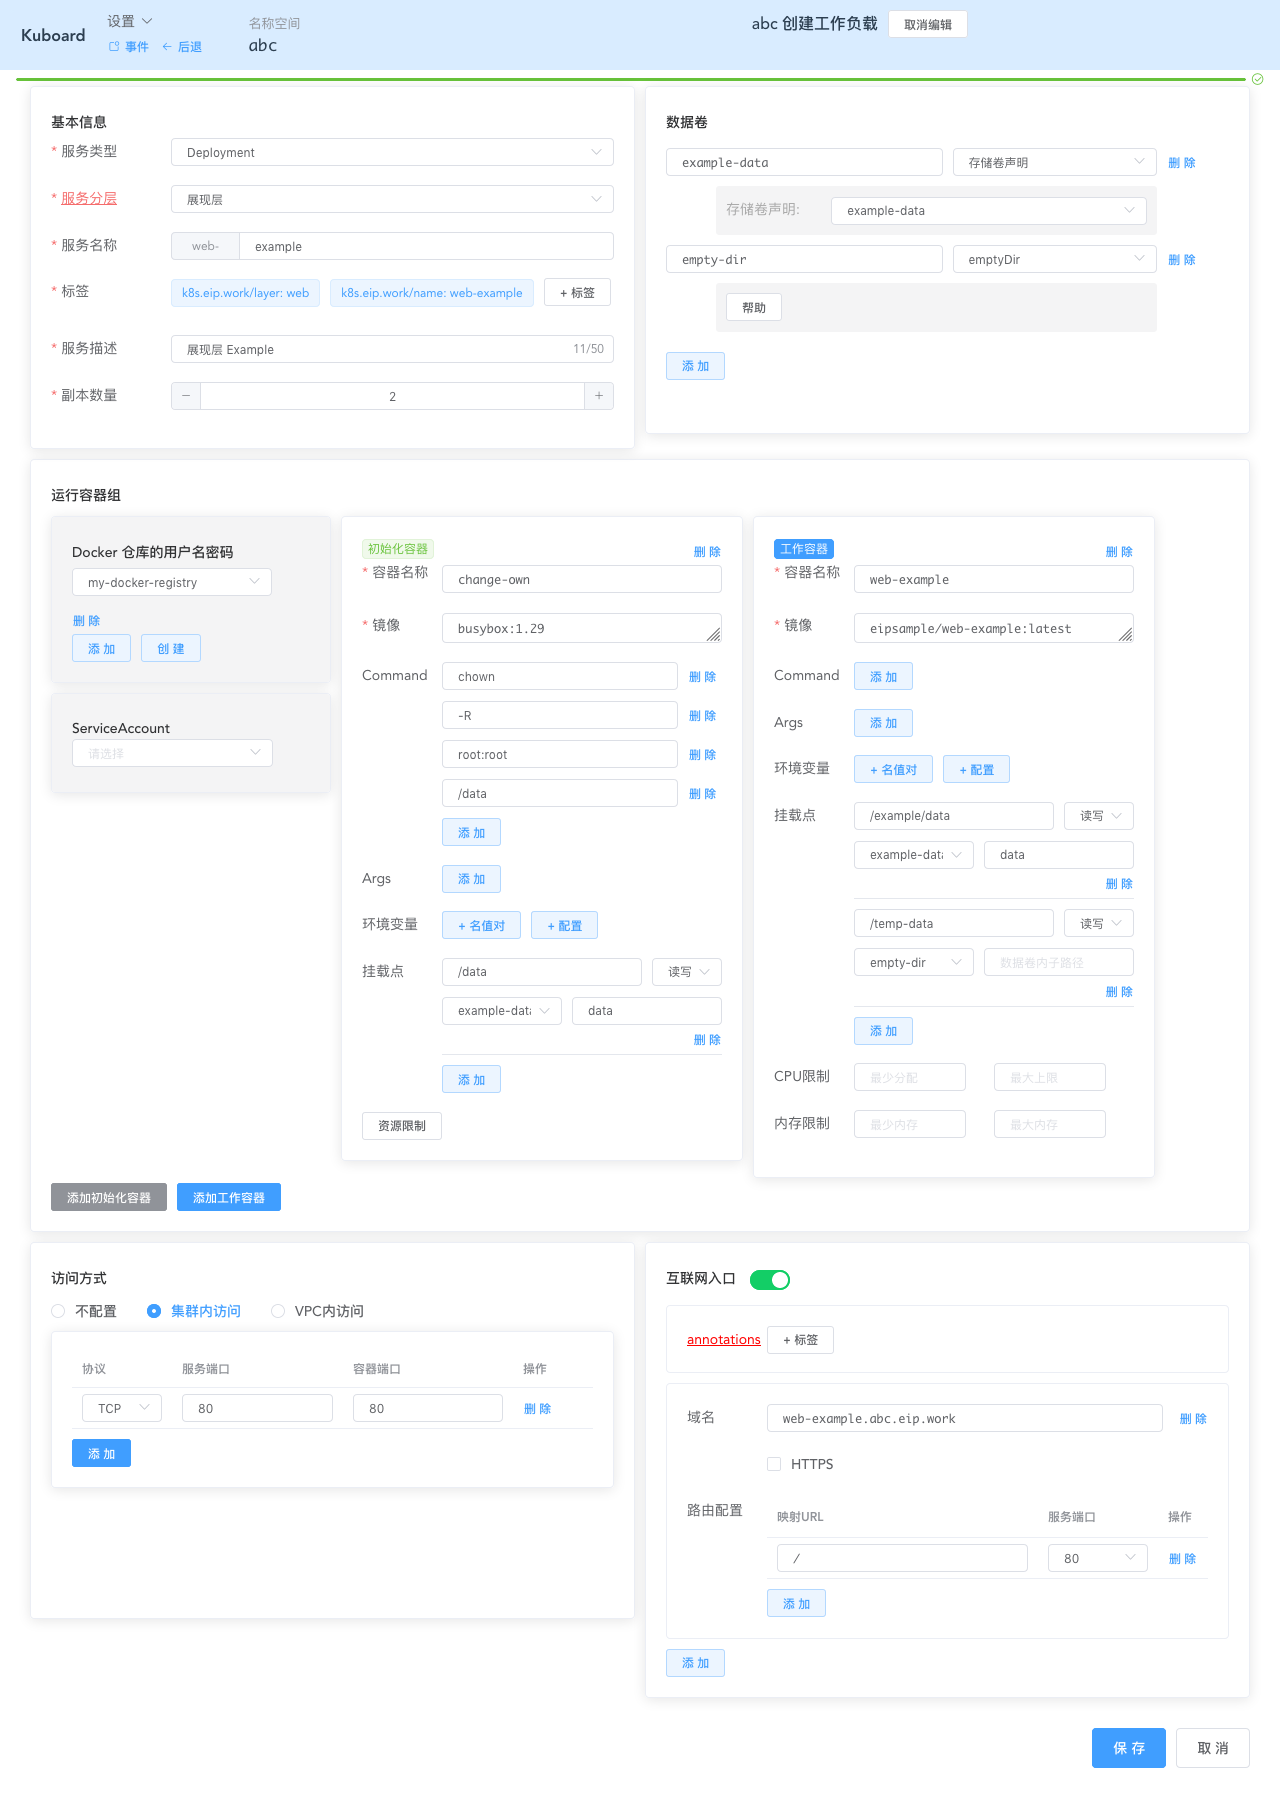Viewport: 1280px width, 1818px height.
Task: Click + 标签 button beside the annotations link
Action: click(x=800, y=1340)
